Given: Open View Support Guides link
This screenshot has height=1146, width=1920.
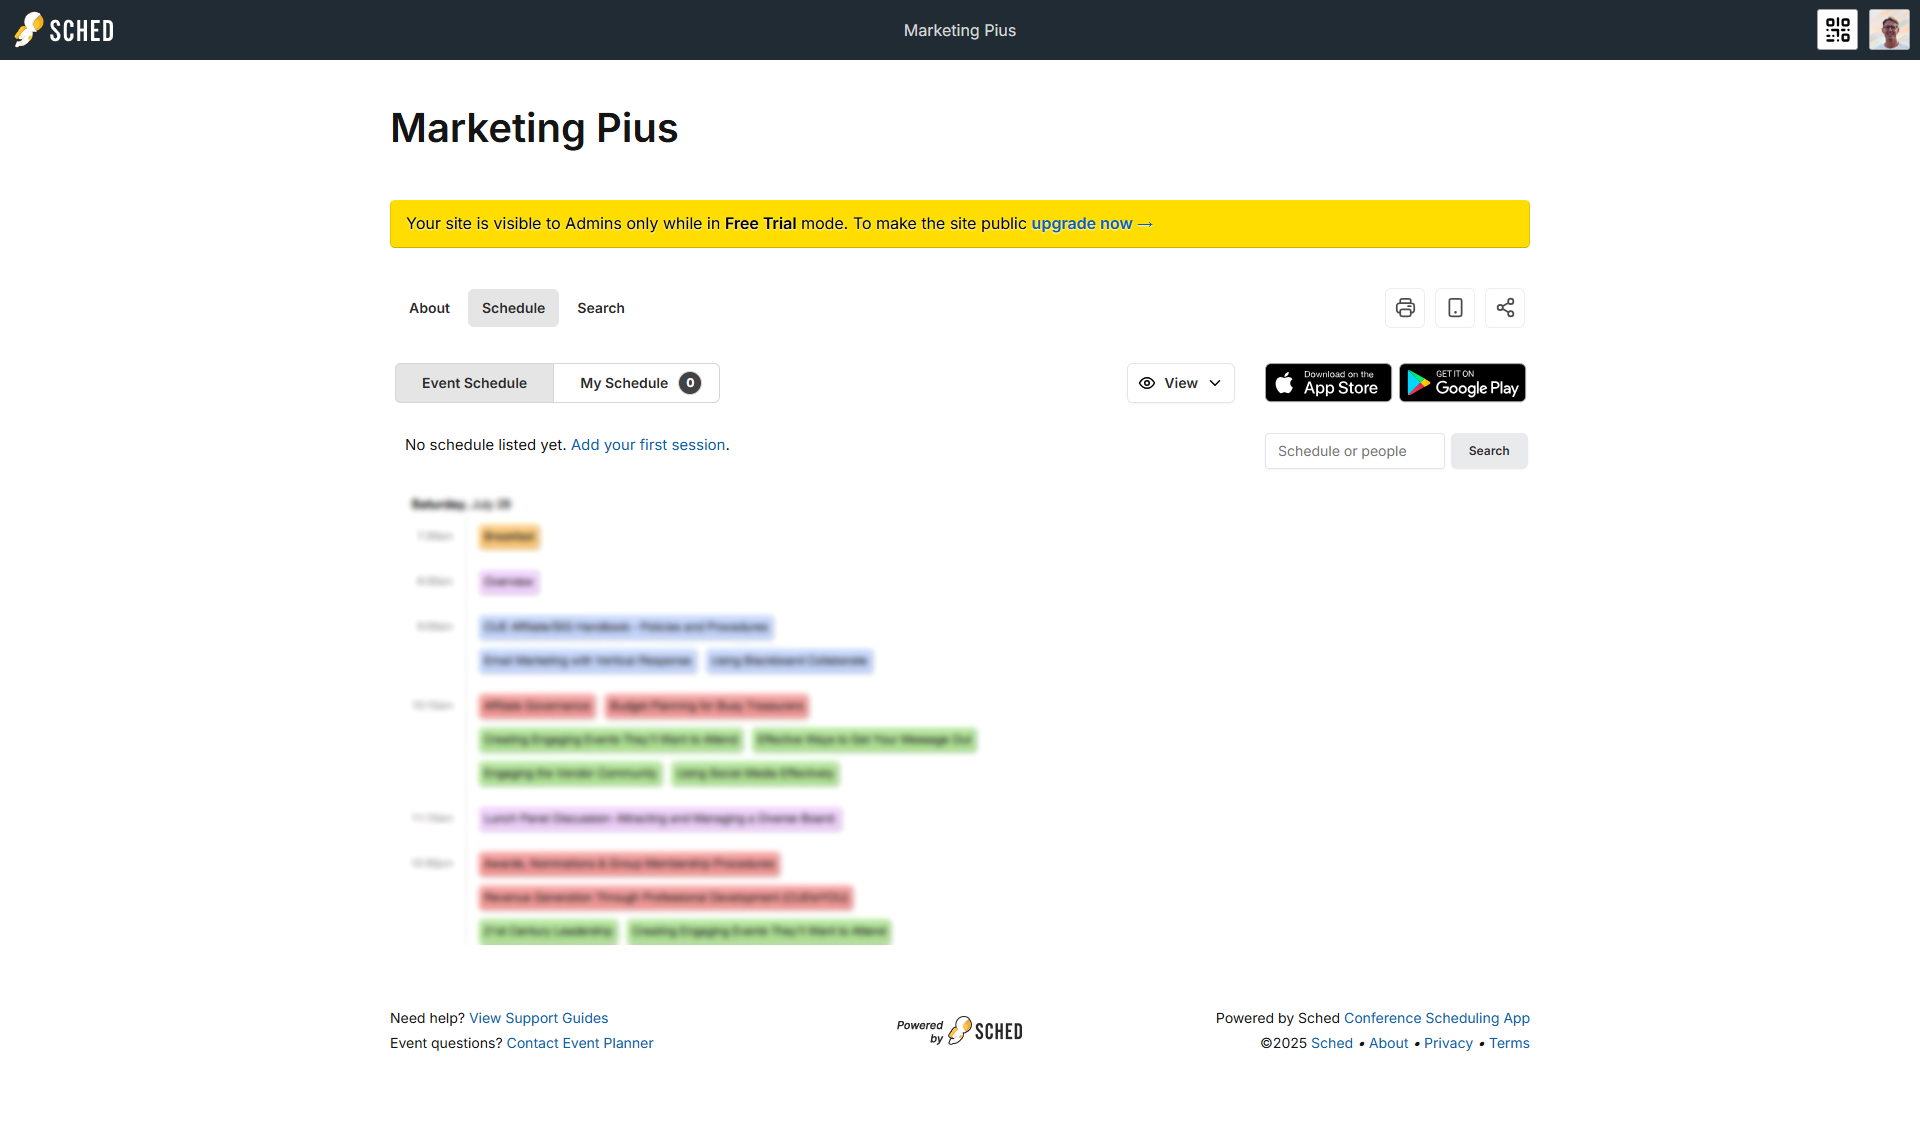Looking at the screenshot, I should [538, 1018].
